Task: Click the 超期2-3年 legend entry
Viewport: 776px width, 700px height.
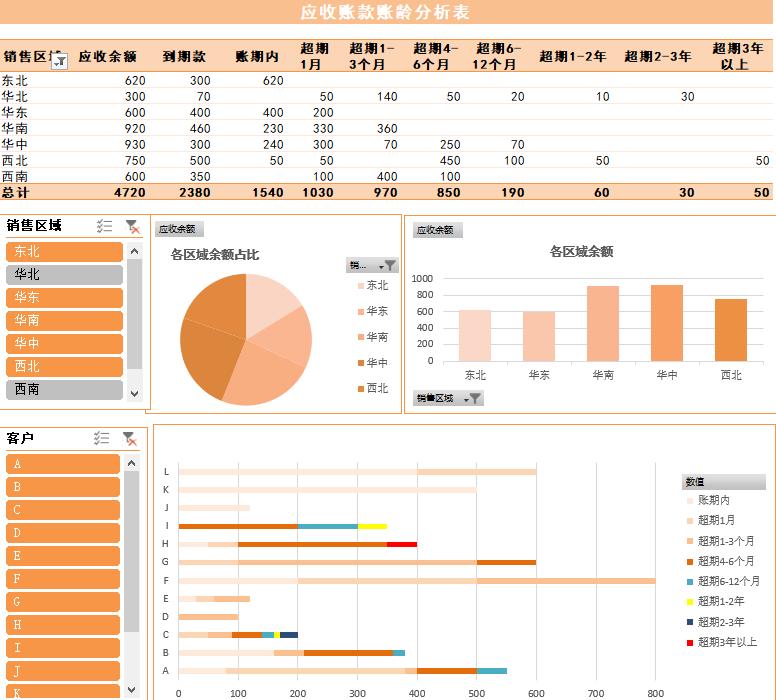Action: (x=716, y=622)
